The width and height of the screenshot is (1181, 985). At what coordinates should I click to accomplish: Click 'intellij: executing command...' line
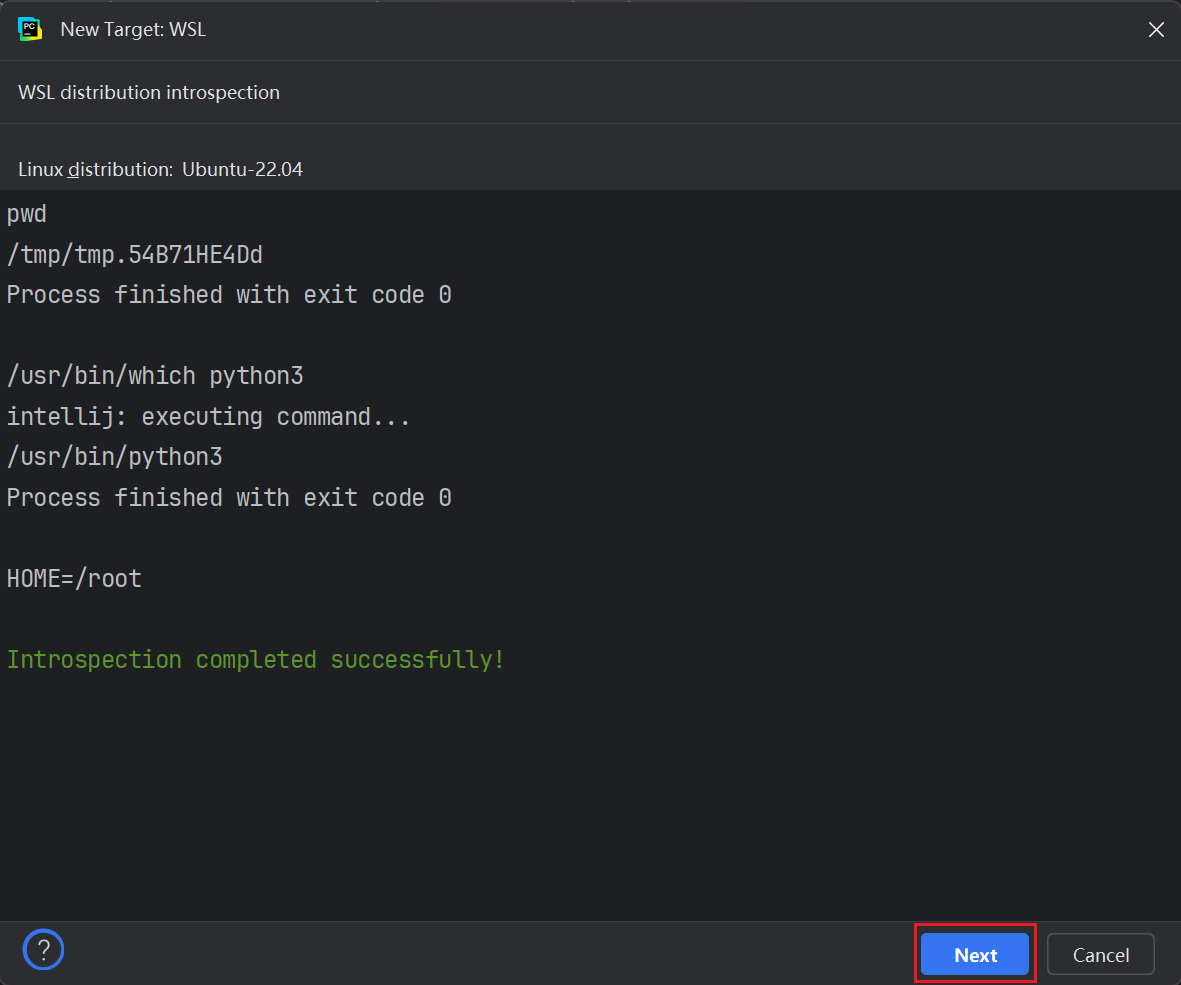point(209,416)
